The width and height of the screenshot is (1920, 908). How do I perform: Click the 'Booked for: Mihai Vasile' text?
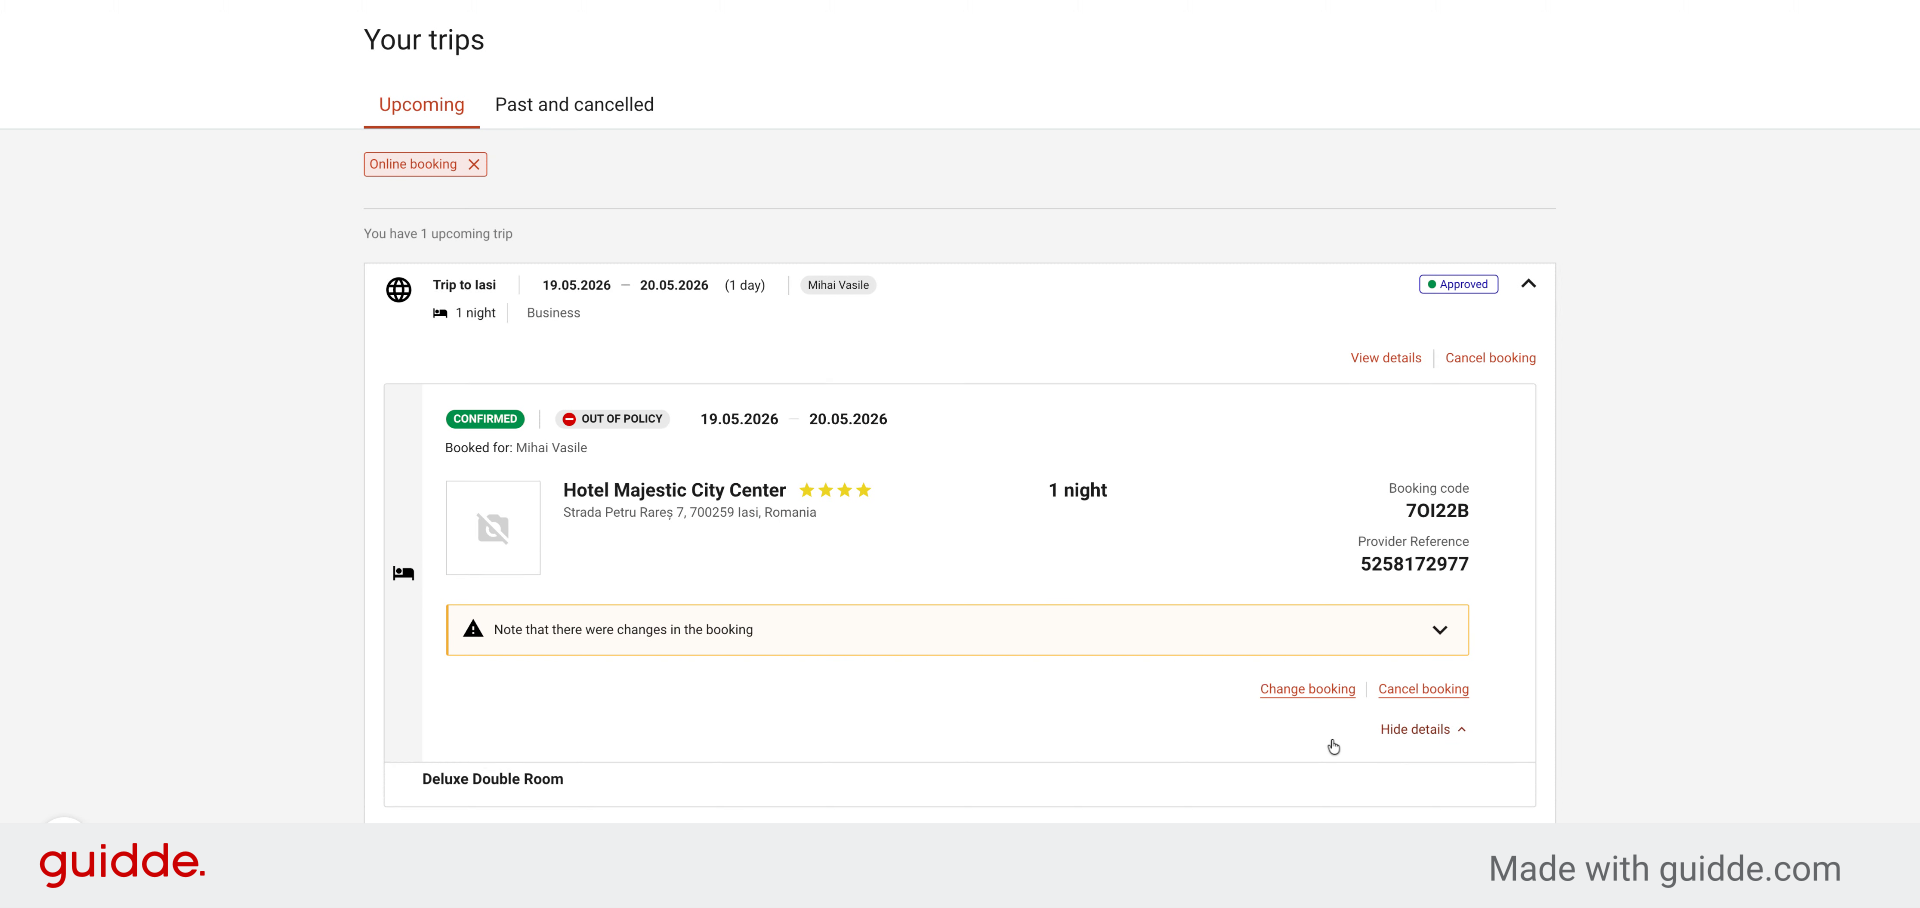[516, 448]
